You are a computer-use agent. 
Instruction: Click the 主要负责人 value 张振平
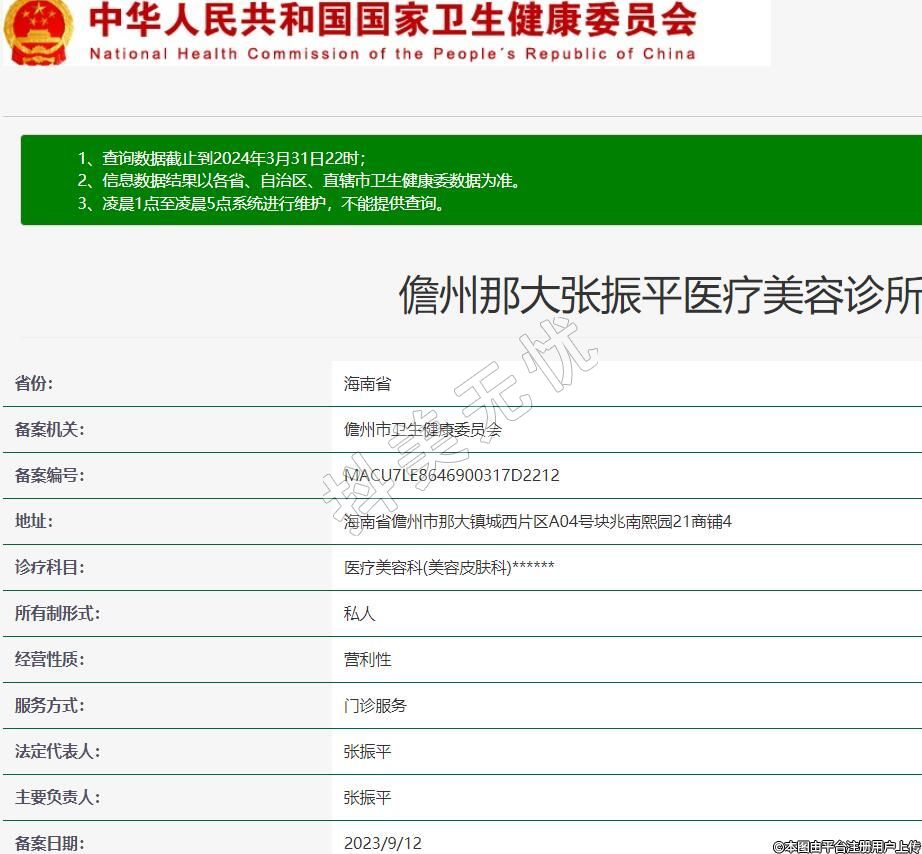coord(367,798)
